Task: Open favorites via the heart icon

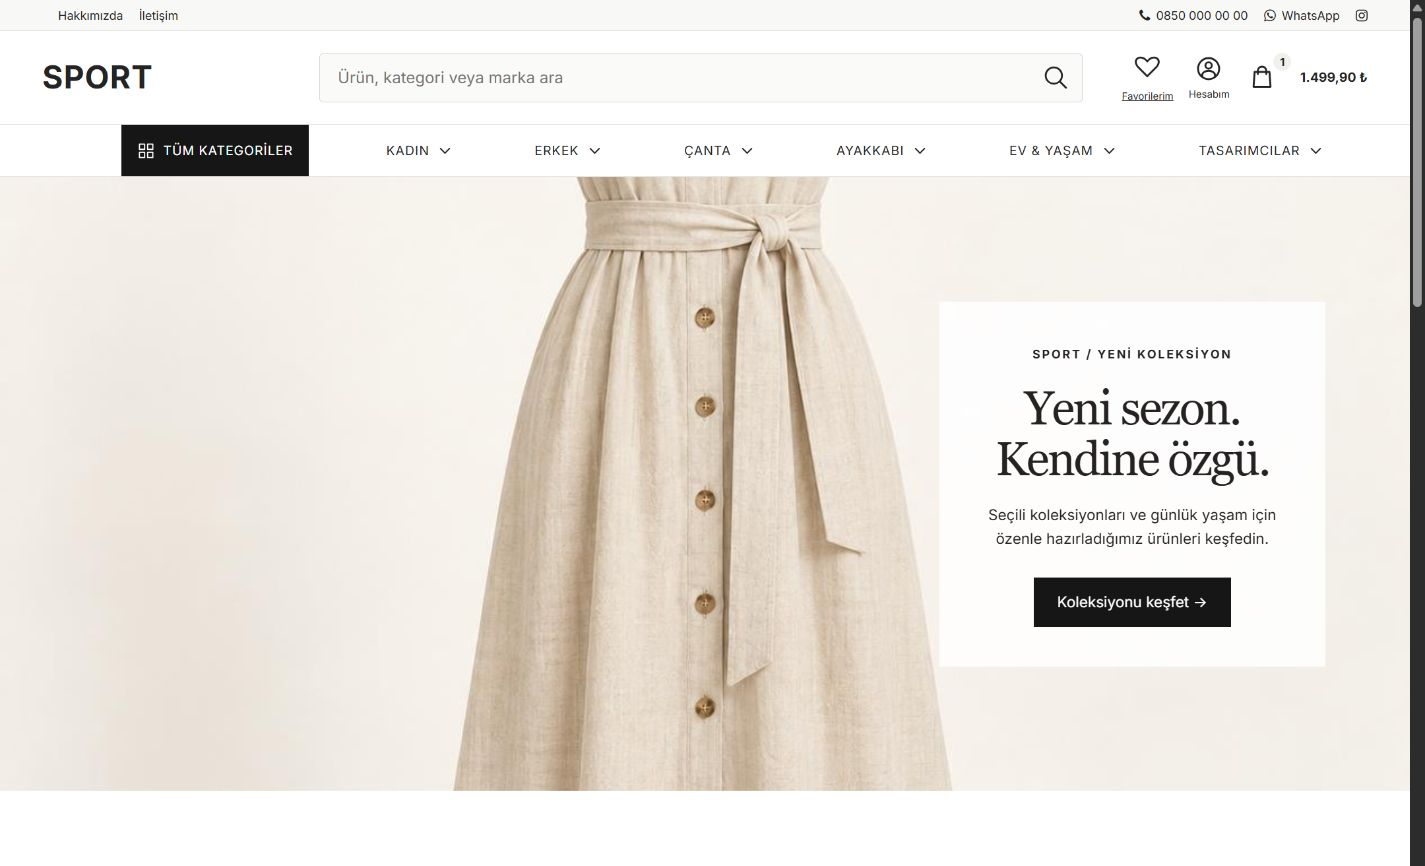Action: [x=1147, y=67]
